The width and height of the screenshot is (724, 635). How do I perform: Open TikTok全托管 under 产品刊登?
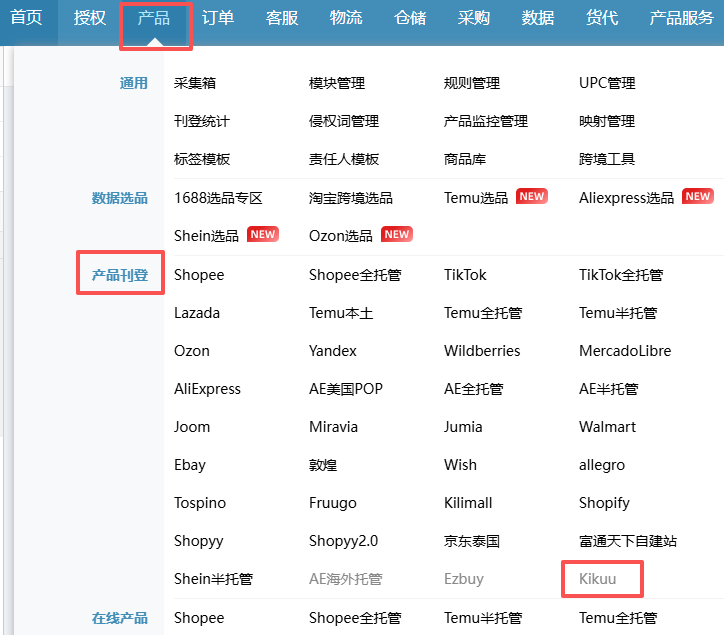pos(620,275)
